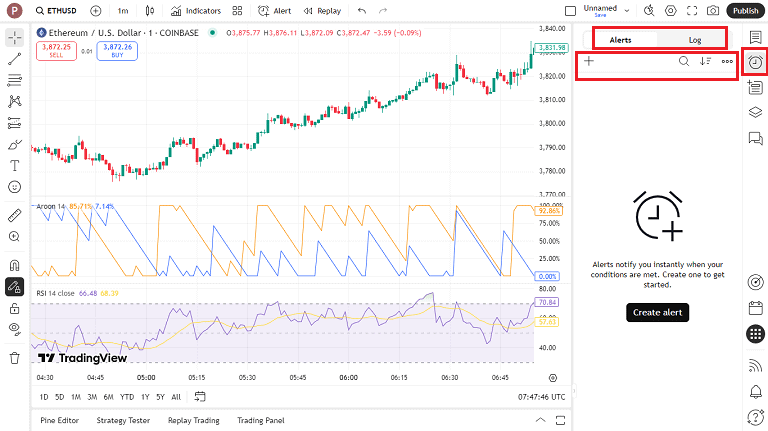Open the object tree layers icon

755,112
